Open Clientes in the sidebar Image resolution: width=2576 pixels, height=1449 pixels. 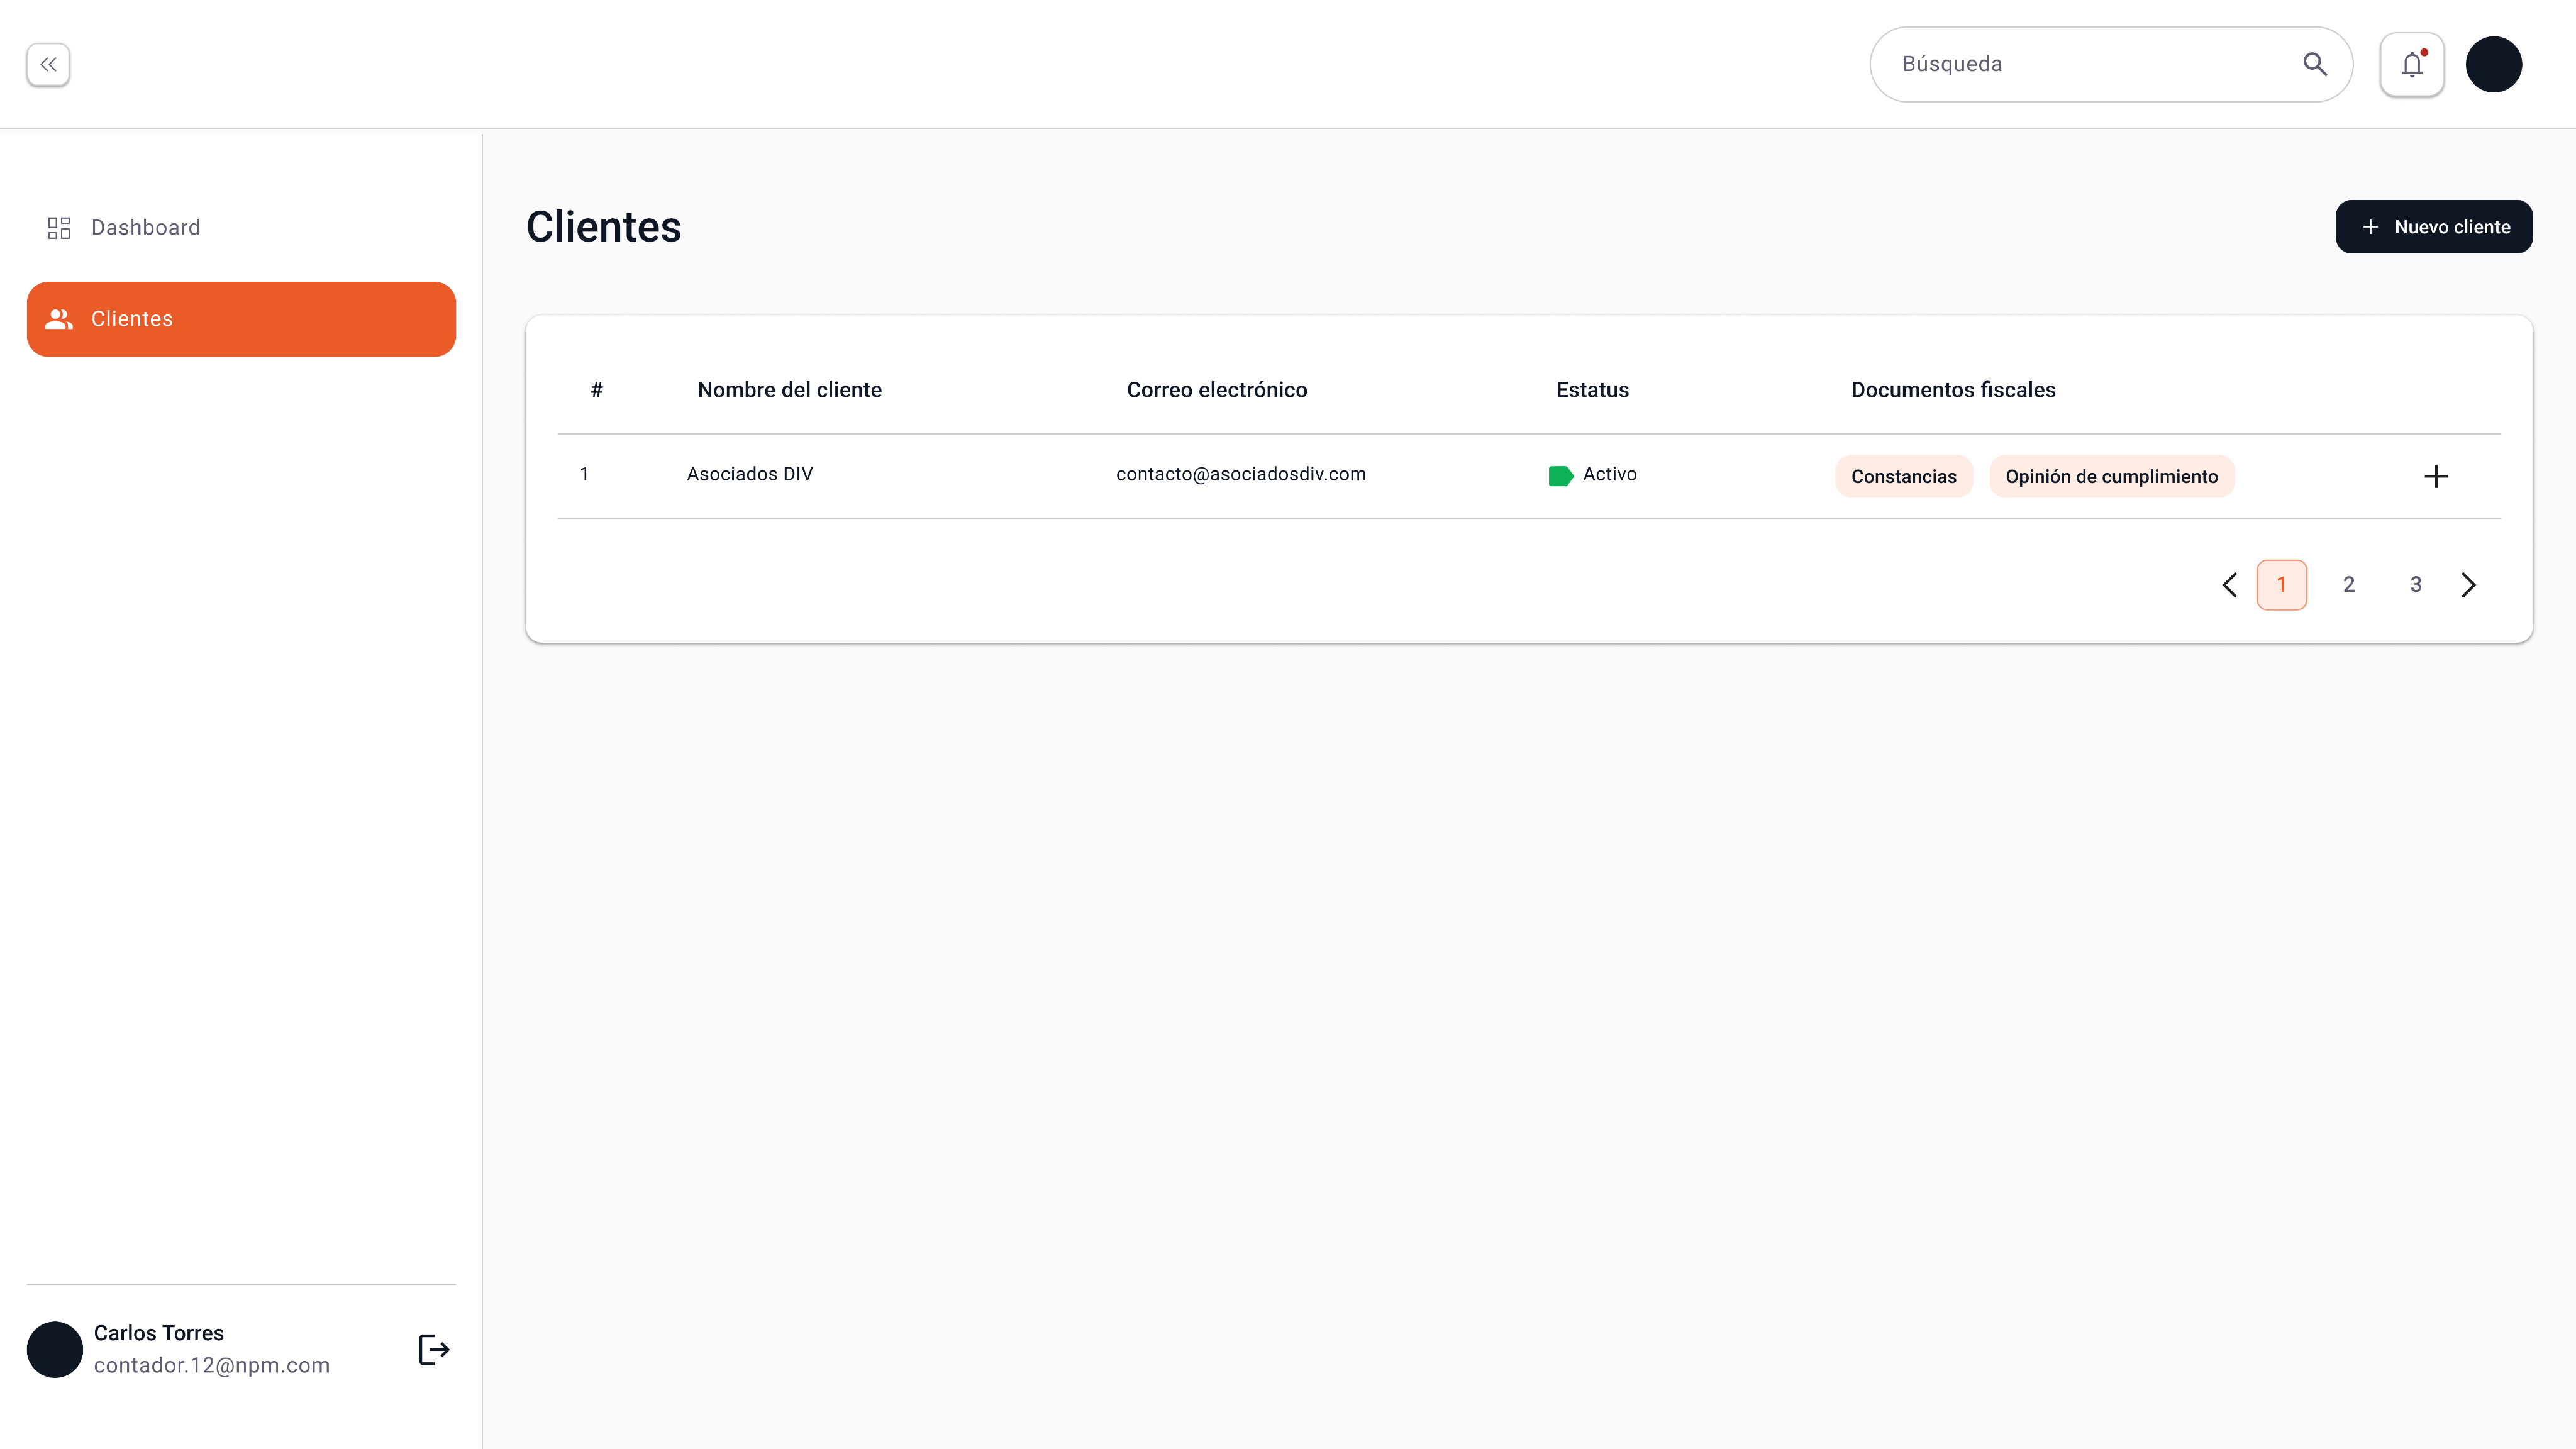[241, 319]
